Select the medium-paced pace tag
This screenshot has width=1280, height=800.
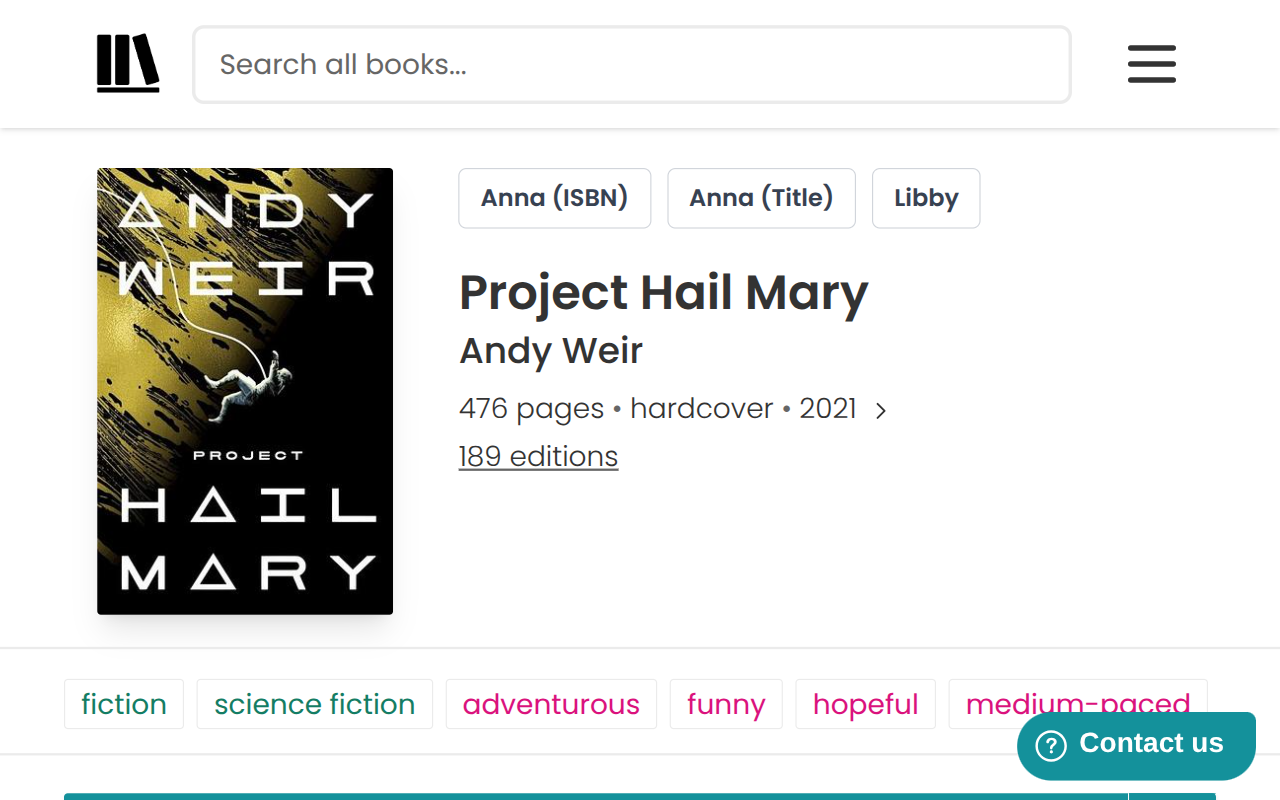coord(1078,704)
